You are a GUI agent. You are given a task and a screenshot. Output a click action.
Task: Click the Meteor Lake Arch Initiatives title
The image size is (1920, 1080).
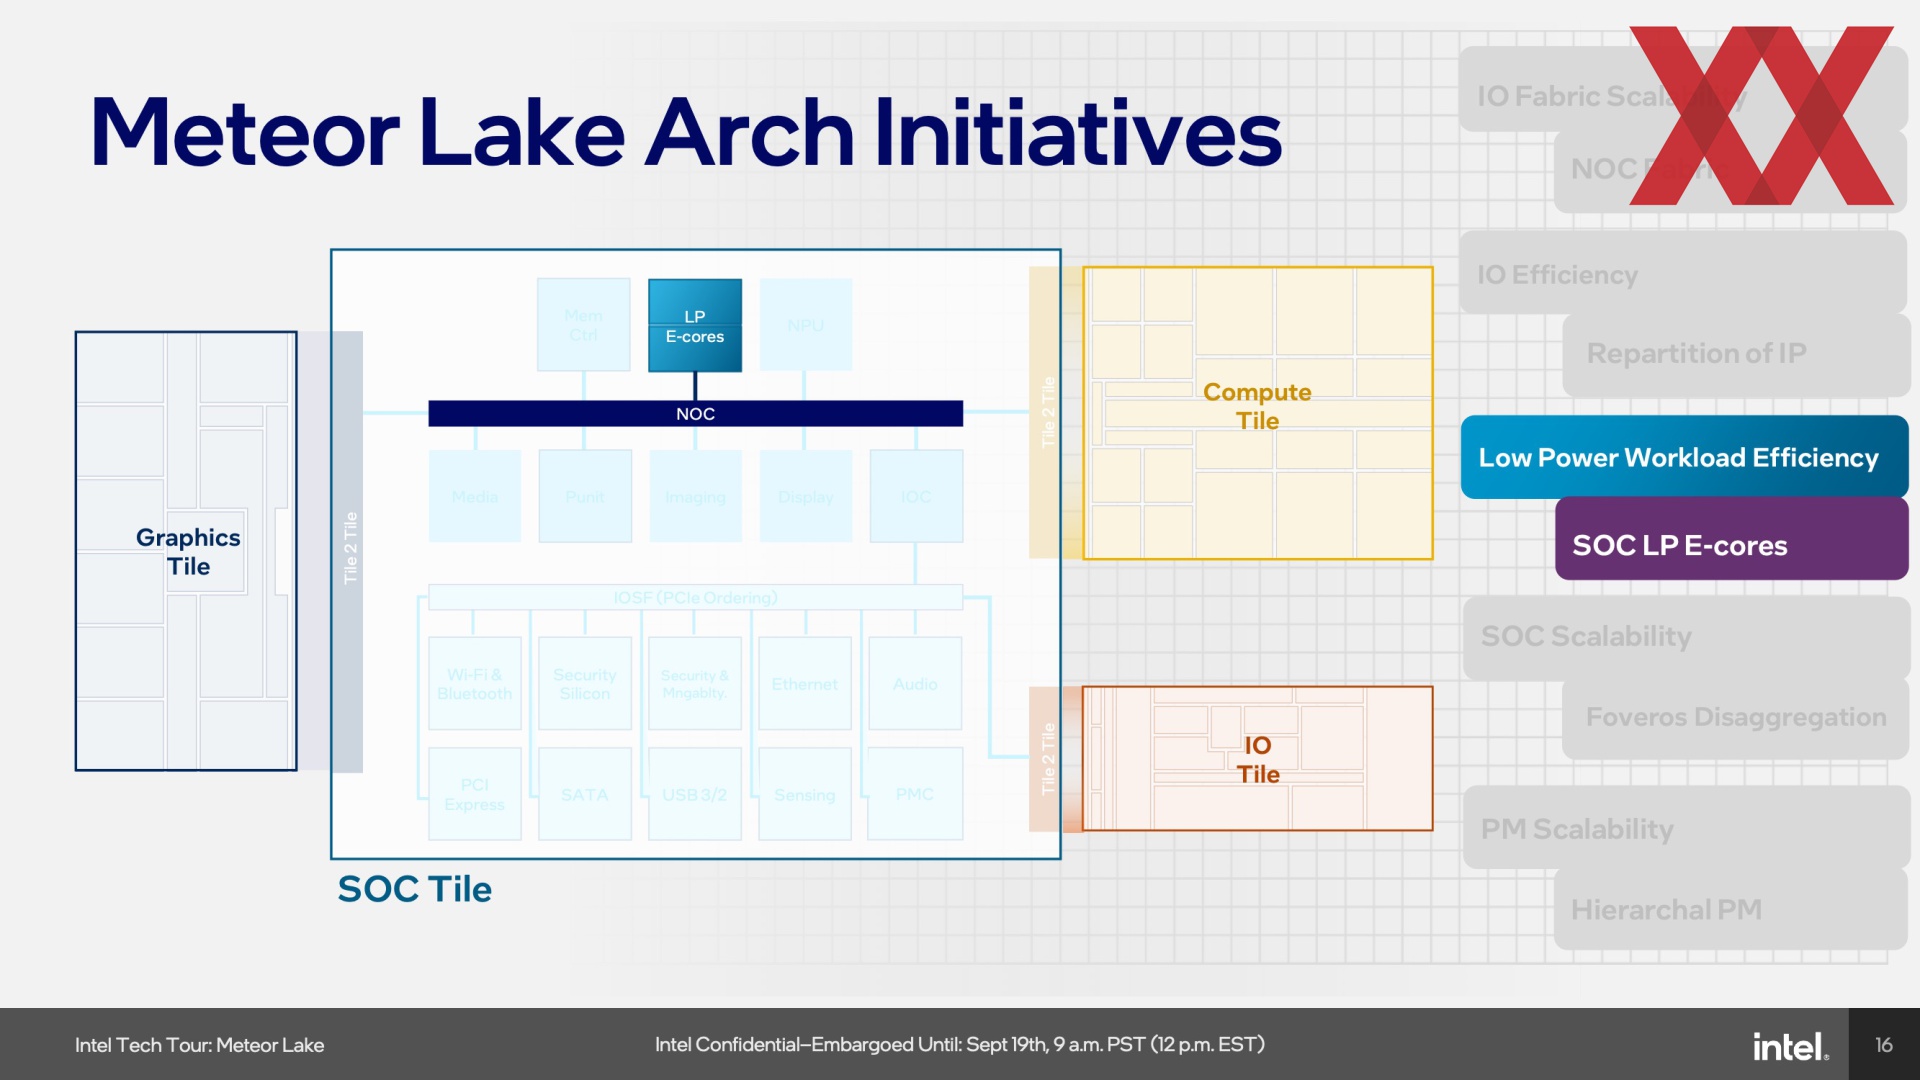pyautogui.click(x=686, y=132)
